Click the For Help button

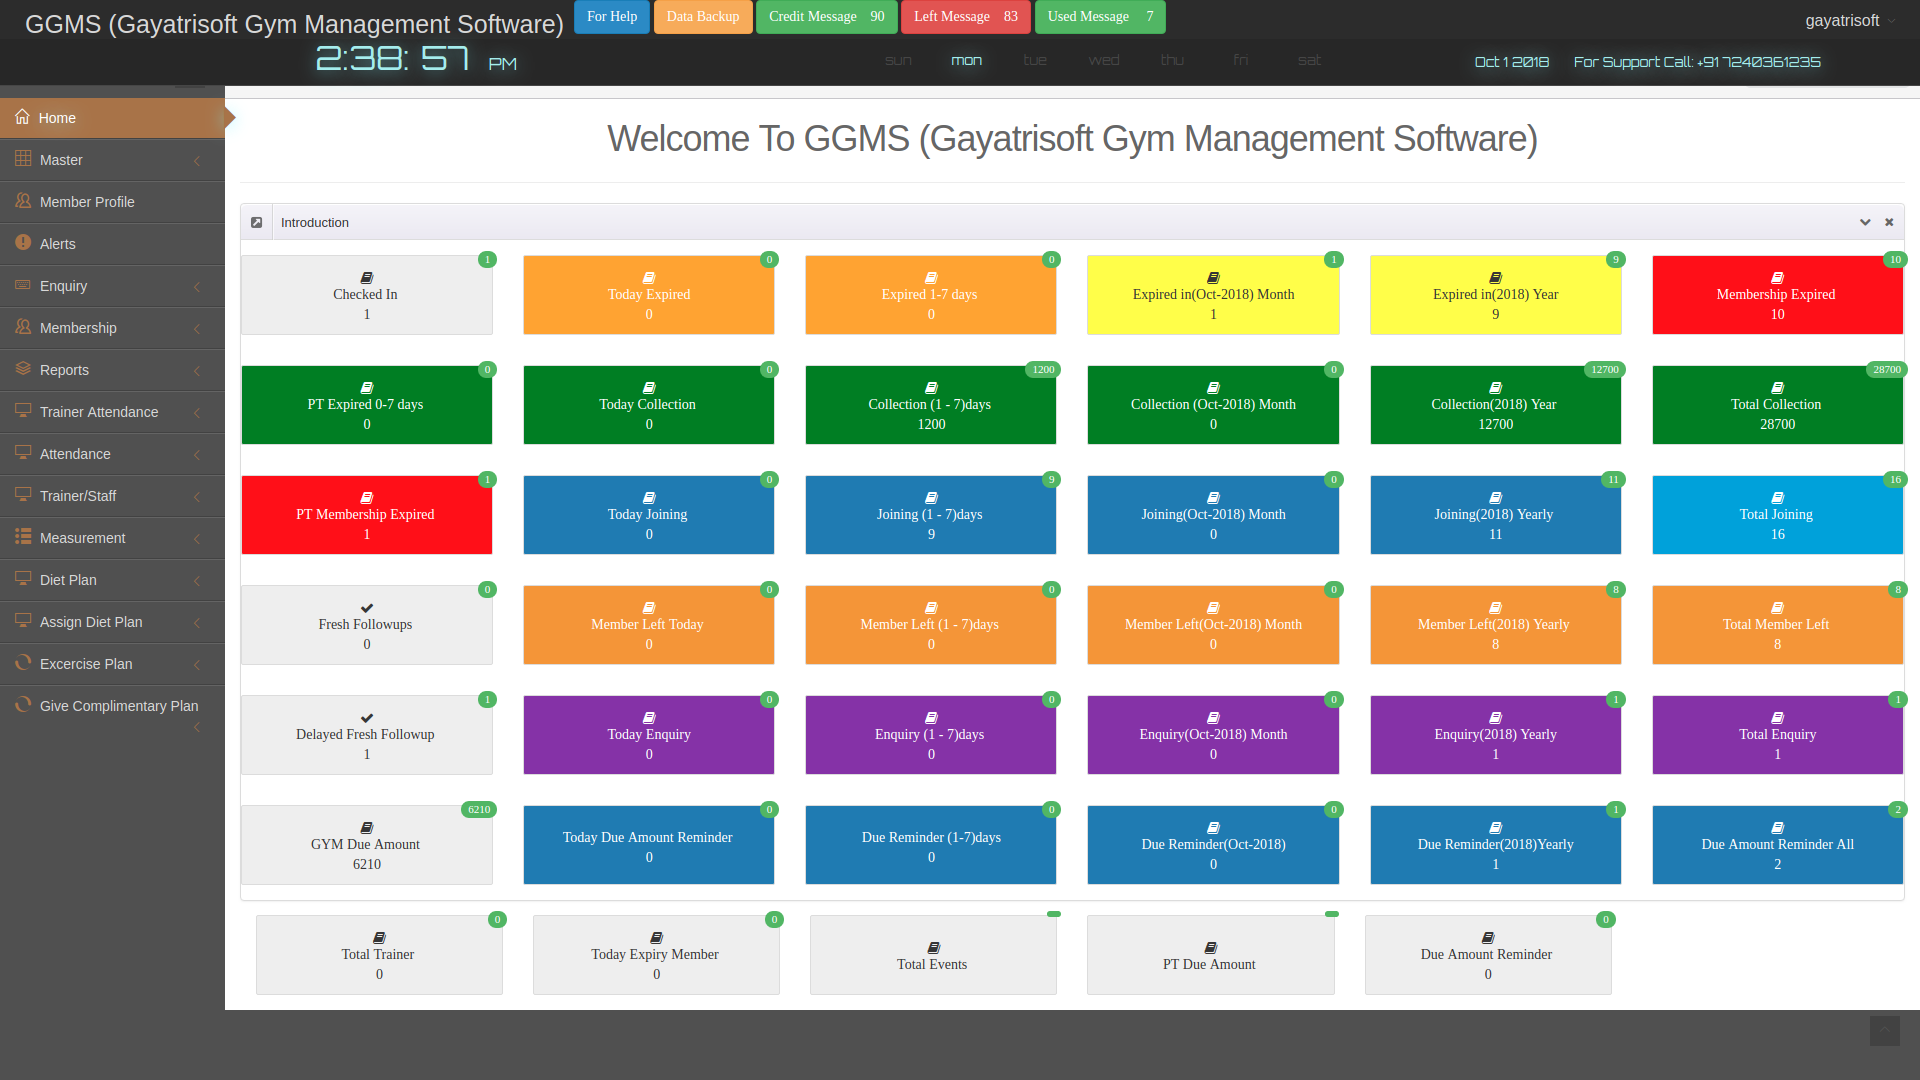point(612,17)
